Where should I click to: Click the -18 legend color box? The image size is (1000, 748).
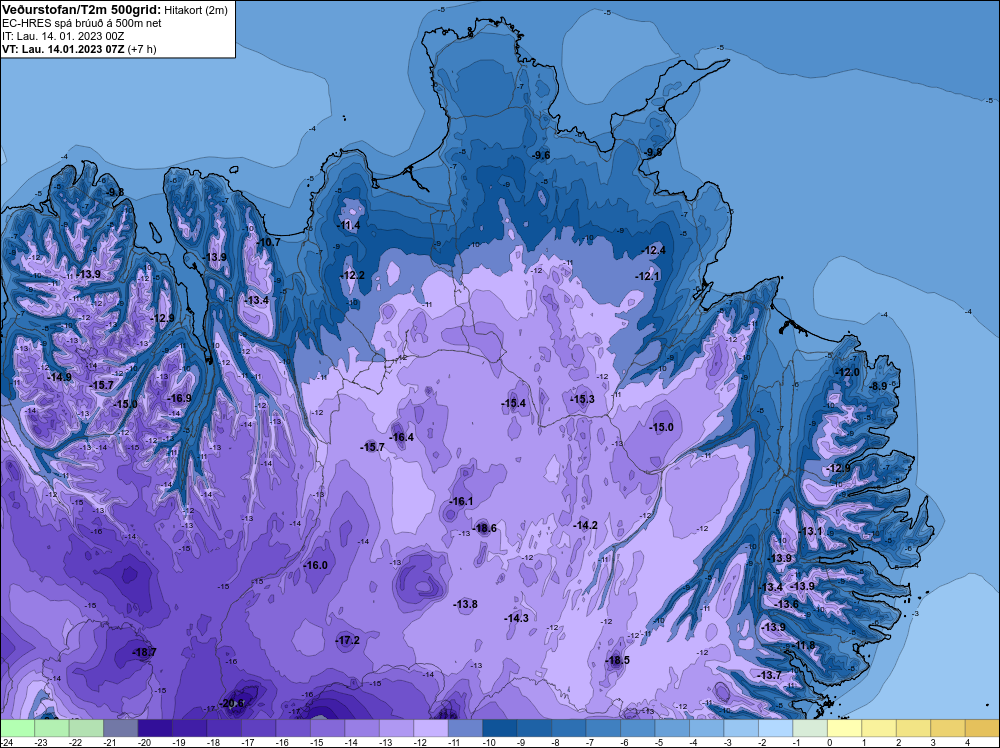pos(224,728)
